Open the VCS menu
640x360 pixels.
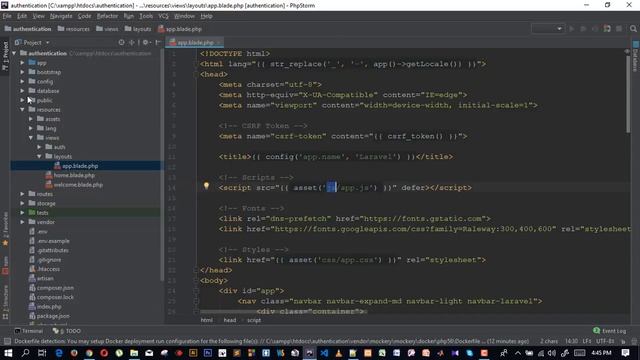click(x=163, y=16)
